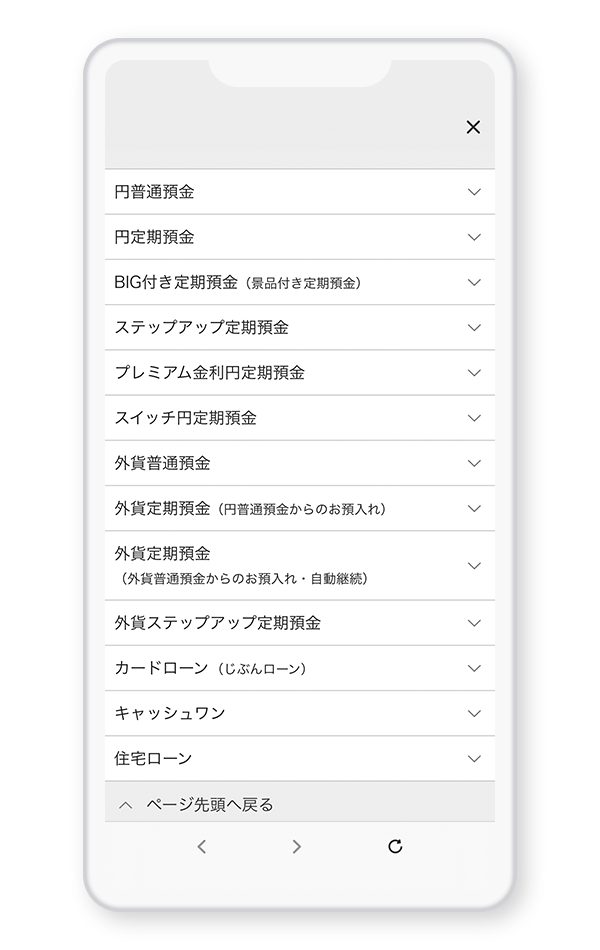Expand the 円普通預金 chevron
Image resolution: width=600 pixels, height=950 pixels.
(474, 192)
